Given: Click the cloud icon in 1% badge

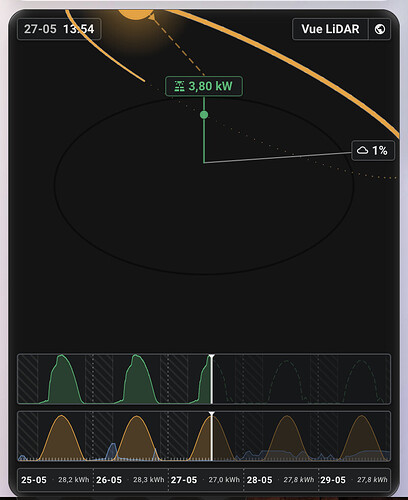Looking at the screenshot, I should [x=362, y=150].
